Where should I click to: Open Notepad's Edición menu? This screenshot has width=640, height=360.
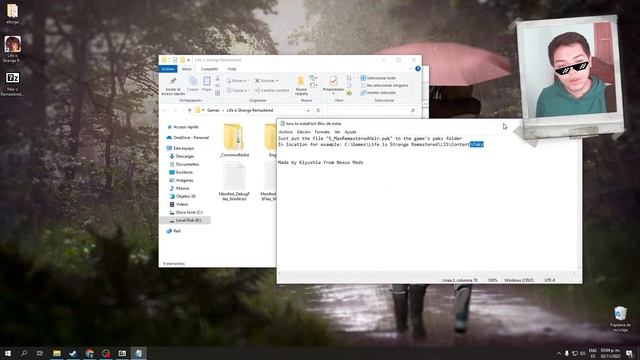(304, 132)
